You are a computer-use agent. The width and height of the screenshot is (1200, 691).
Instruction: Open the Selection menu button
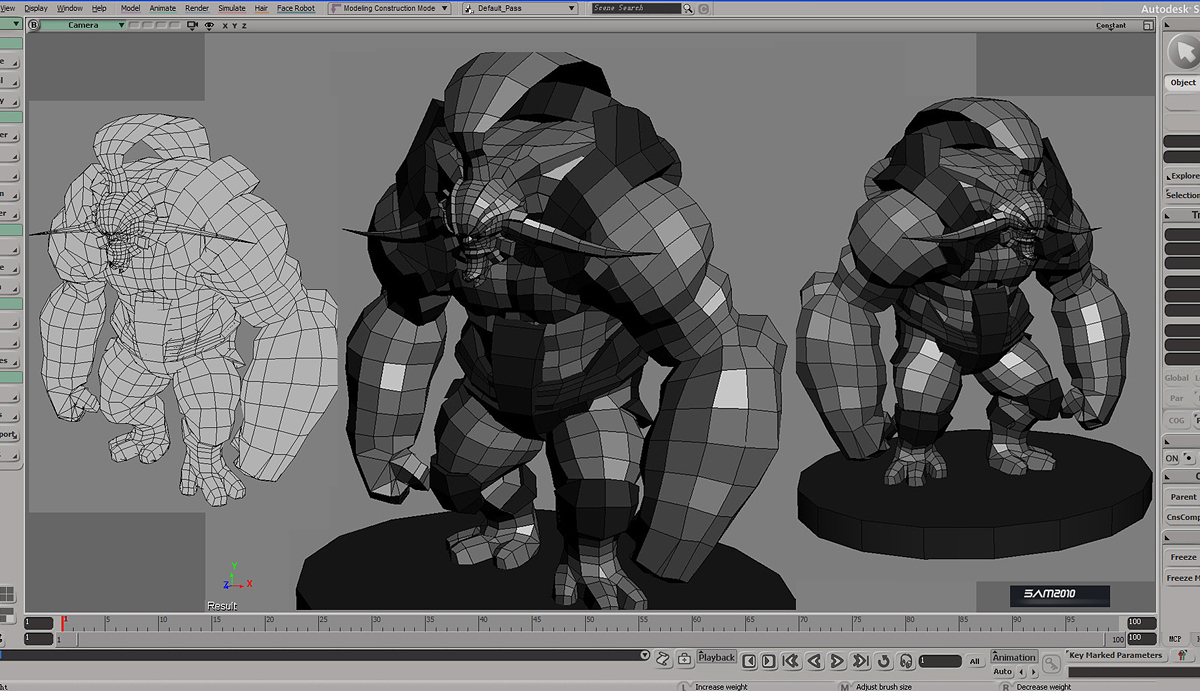click(1183, 195)
